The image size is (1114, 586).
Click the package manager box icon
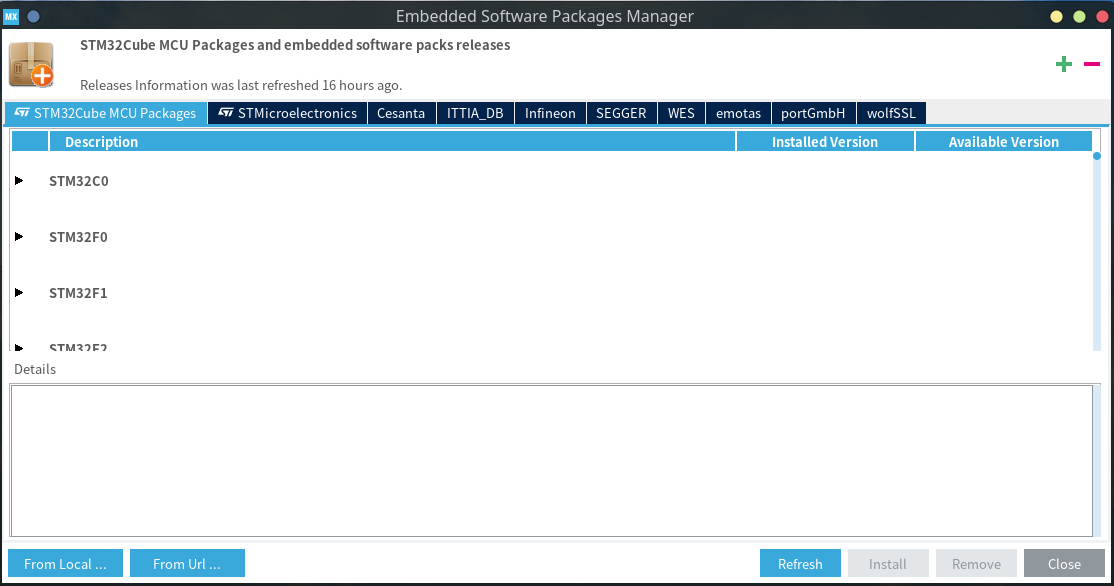[x=31, y=65]
